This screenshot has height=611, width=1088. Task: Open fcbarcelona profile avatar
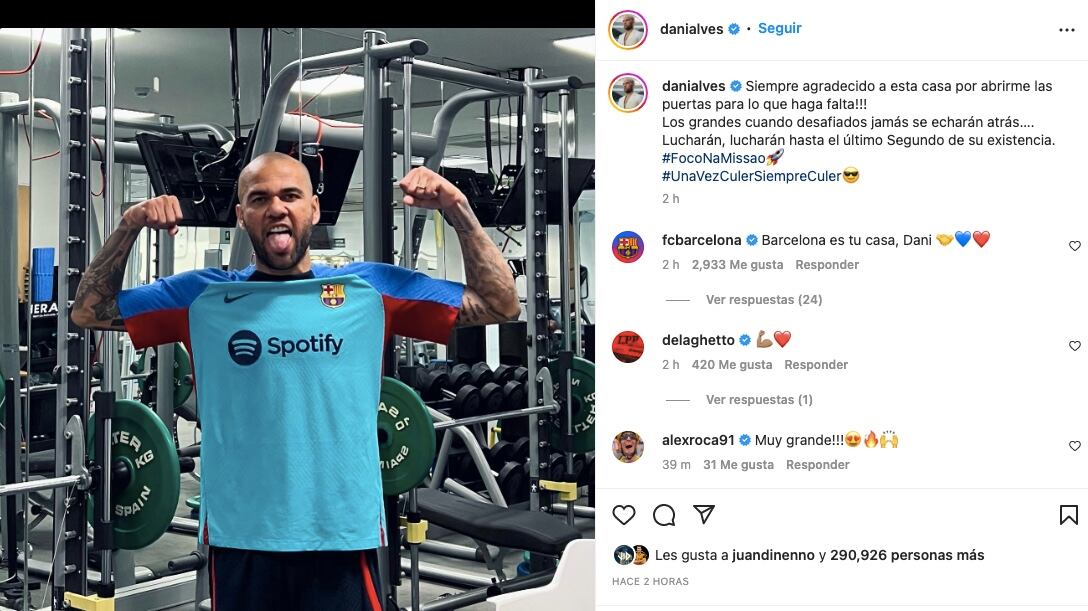(628, 247)
